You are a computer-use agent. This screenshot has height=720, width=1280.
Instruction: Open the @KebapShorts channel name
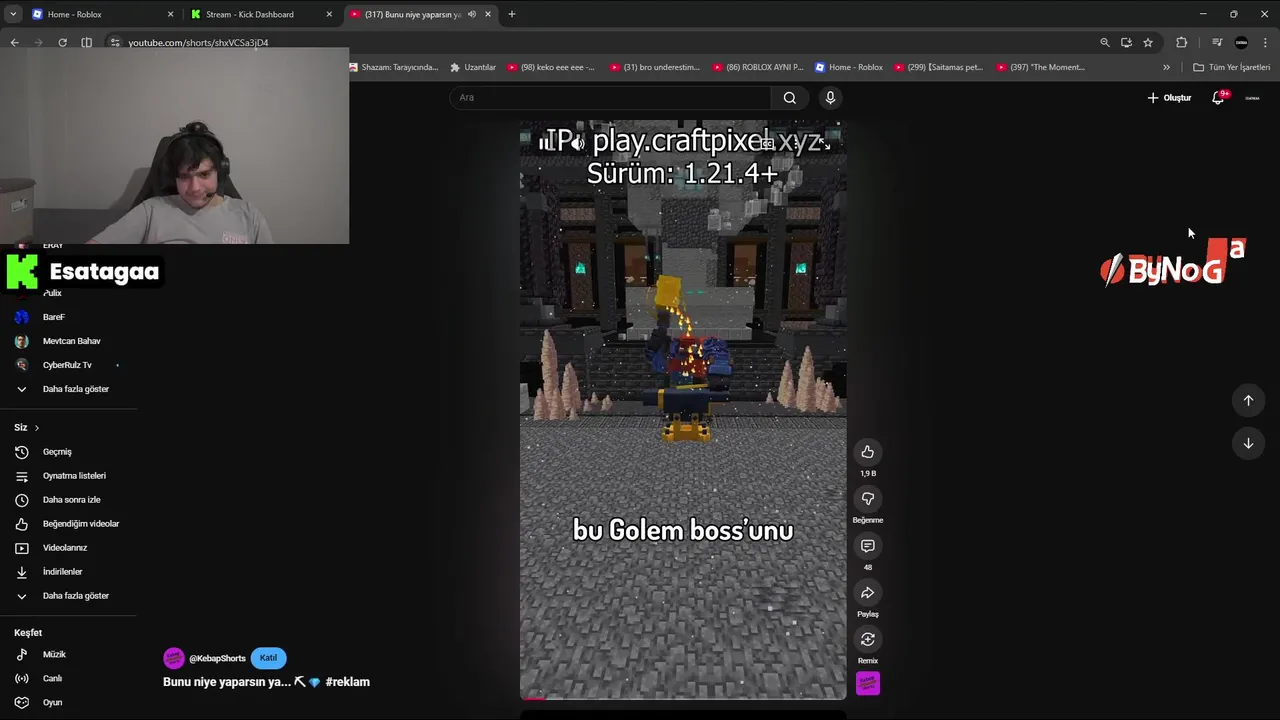217,658
